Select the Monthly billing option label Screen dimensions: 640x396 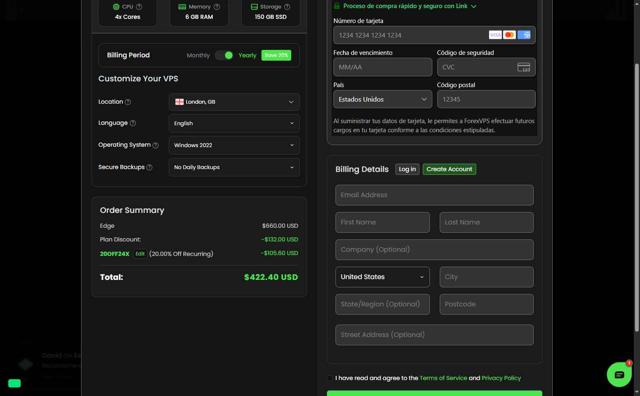point(198,56)
